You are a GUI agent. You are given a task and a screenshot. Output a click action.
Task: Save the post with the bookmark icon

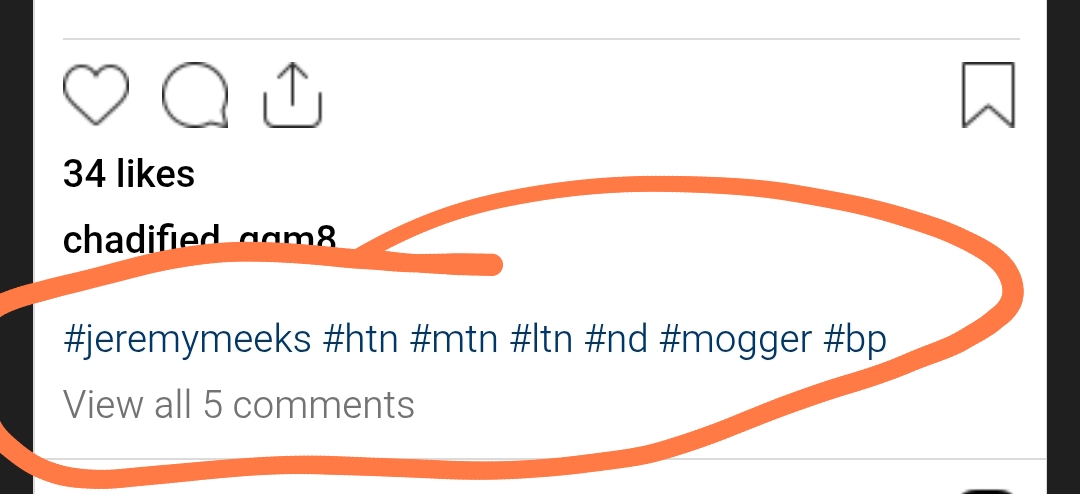pos(988,95)
